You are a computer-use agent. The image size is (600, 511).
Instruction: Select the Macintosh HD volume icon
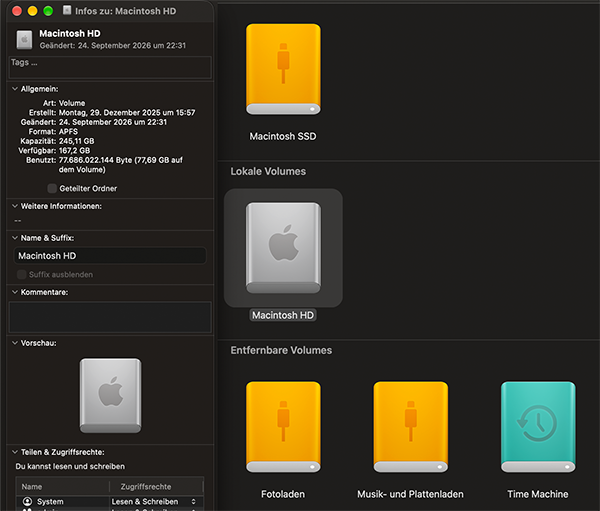click(x=283, y=248)
